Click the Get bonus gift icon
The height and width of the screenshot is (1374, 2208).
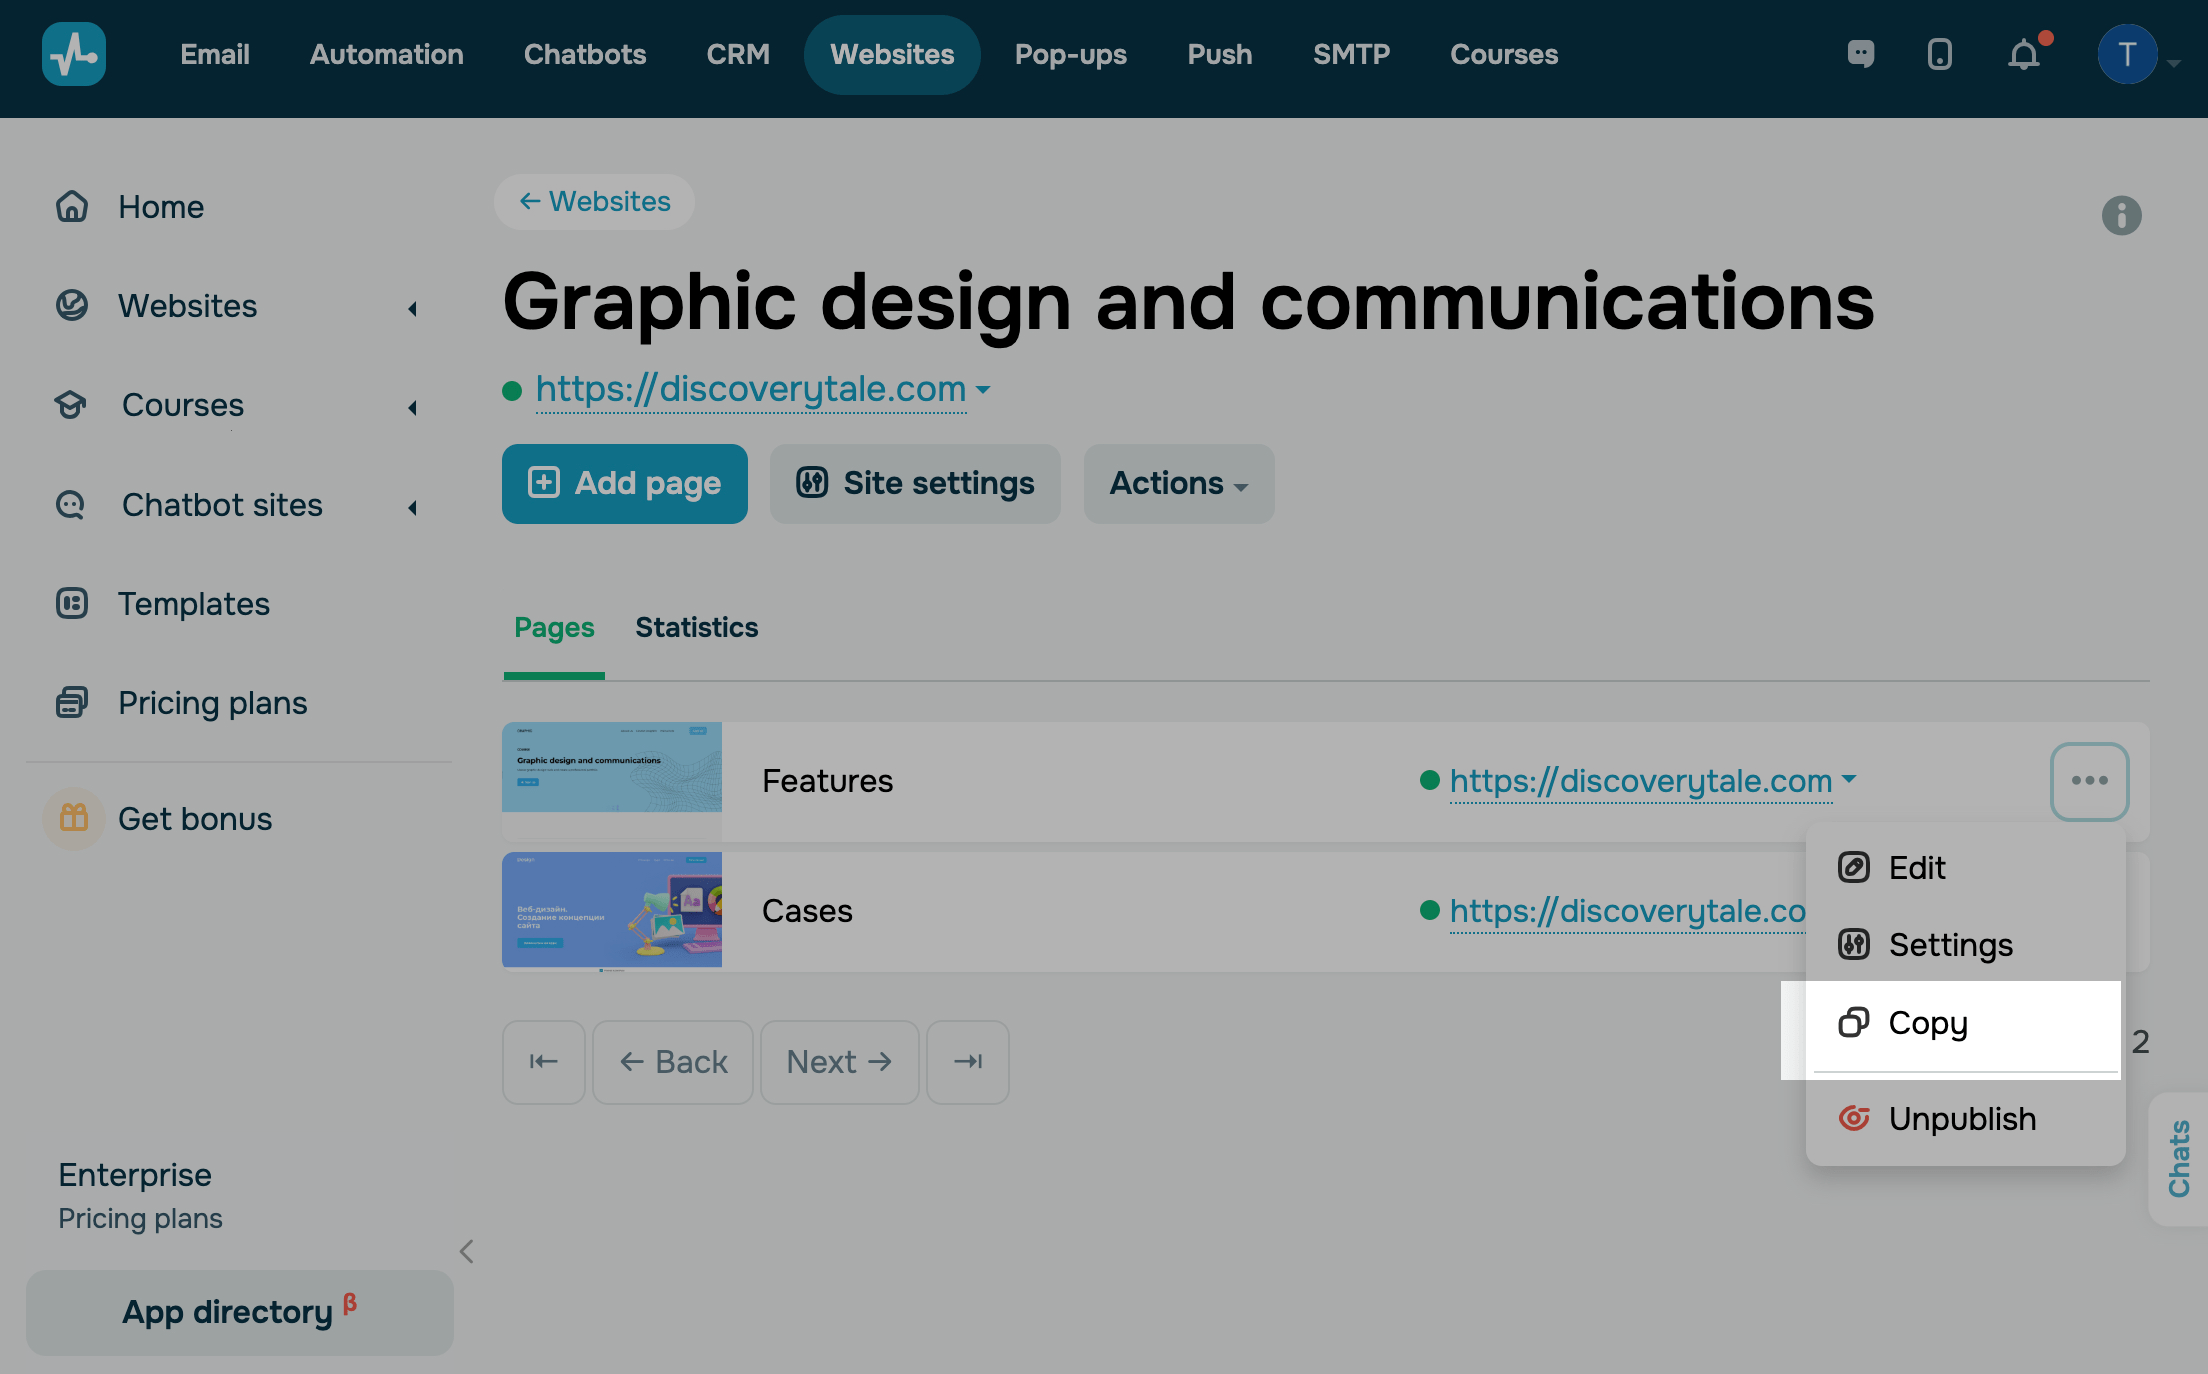point(74,819)
